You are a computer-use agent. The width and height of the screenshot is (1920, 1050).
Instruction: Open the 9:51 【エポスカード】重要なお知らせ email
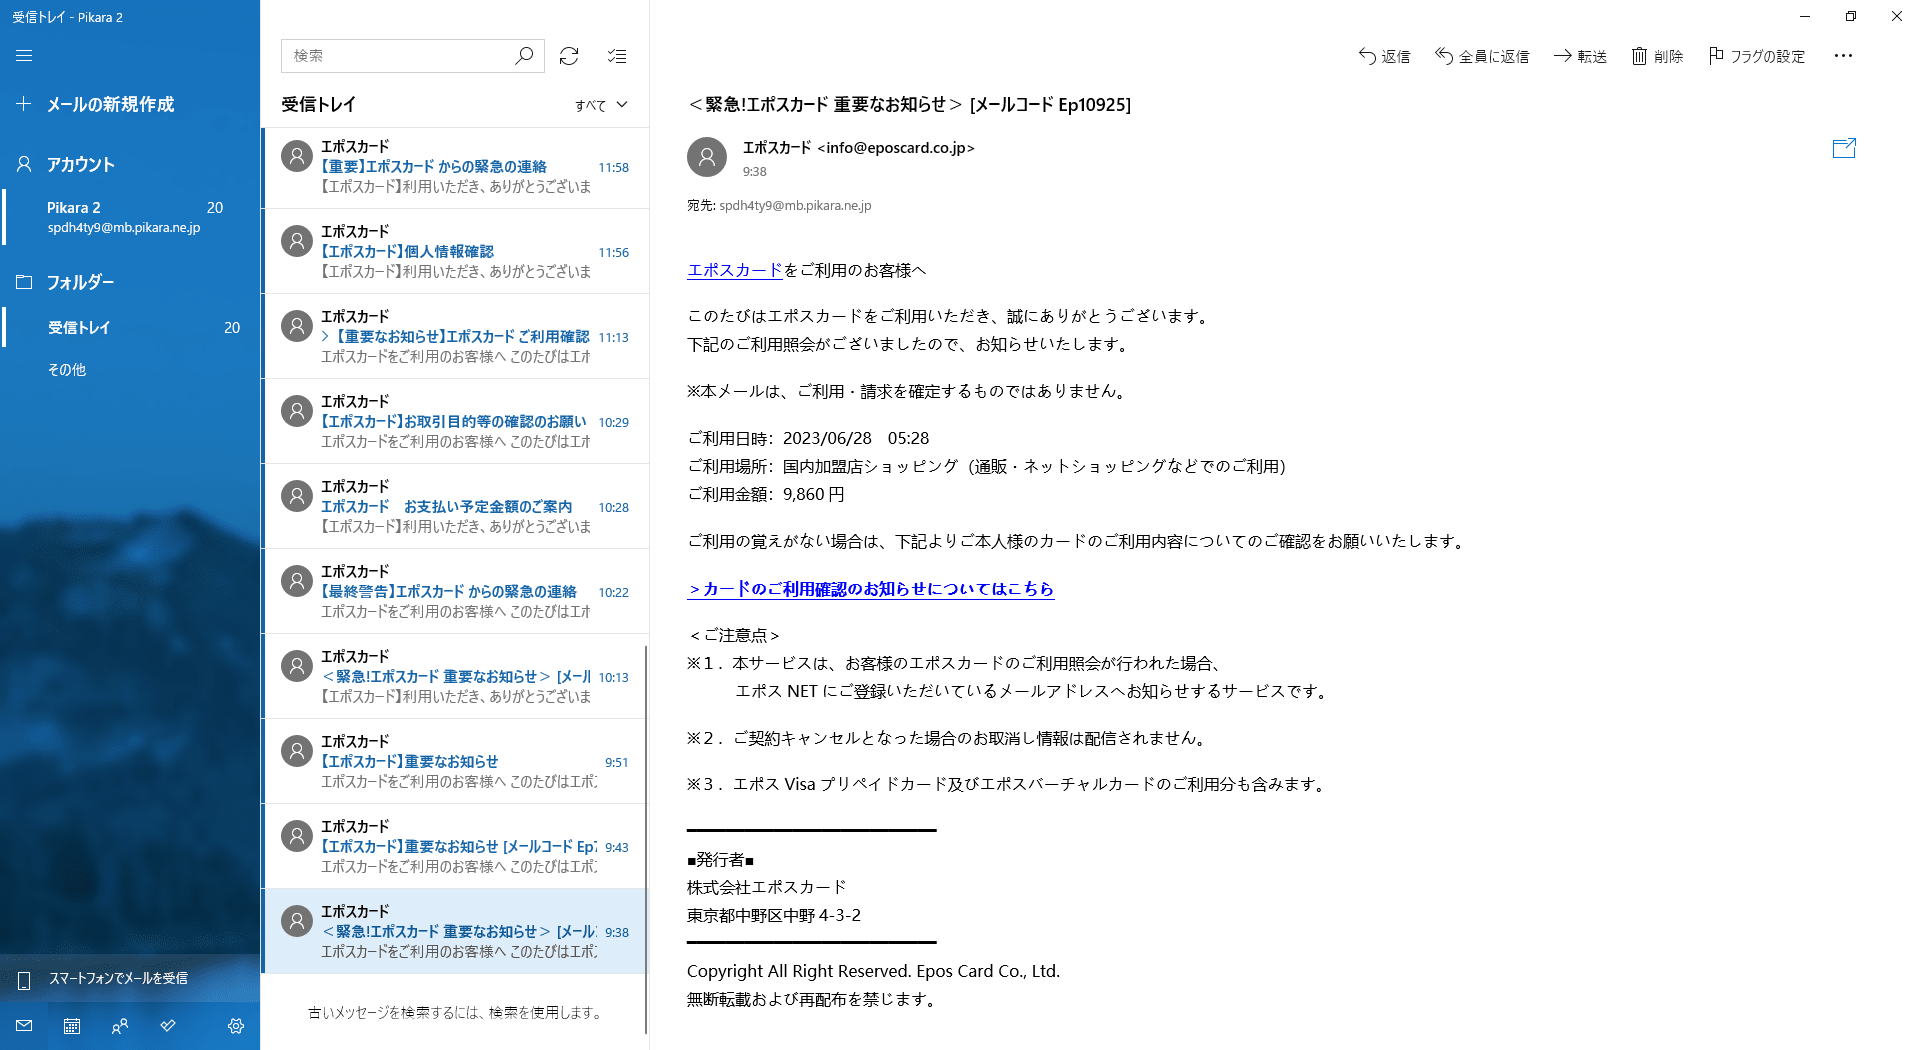point(456,761)
